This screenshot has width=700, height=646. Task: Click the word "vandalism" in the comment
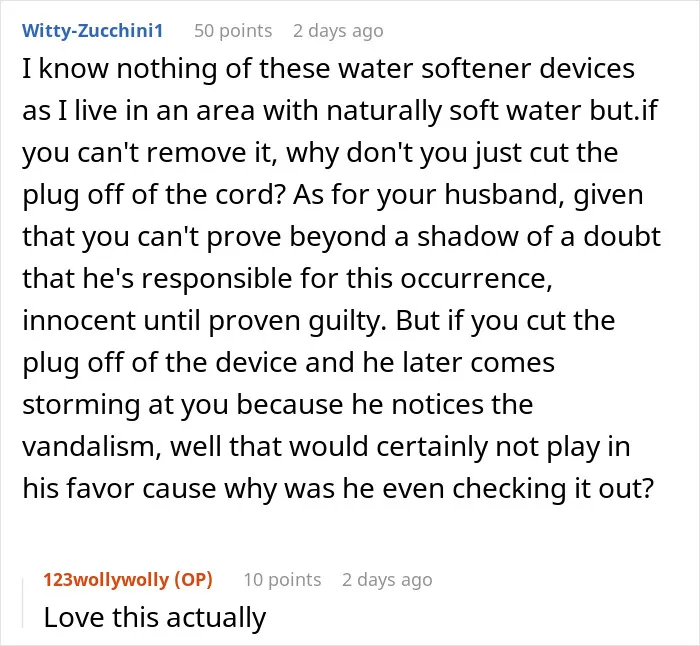click(91, 446)
